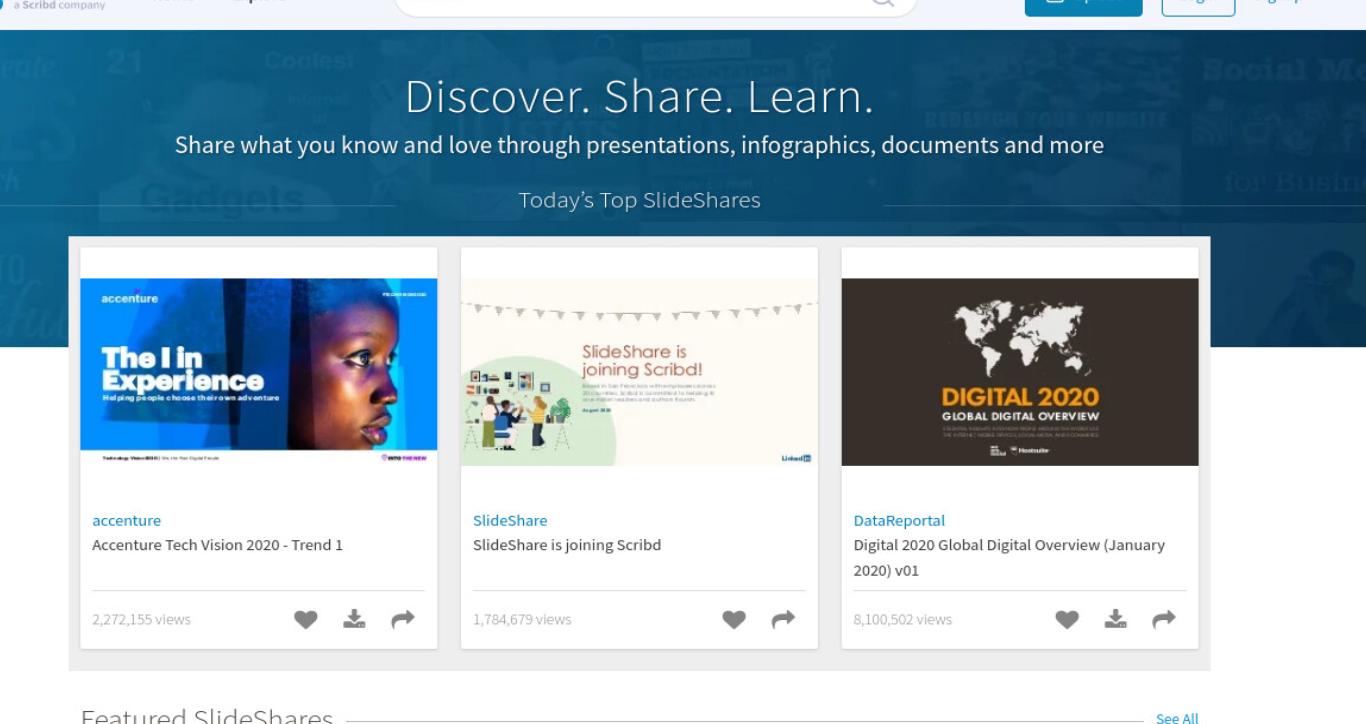Open the SlideShare is joining Scribd title

567,545
